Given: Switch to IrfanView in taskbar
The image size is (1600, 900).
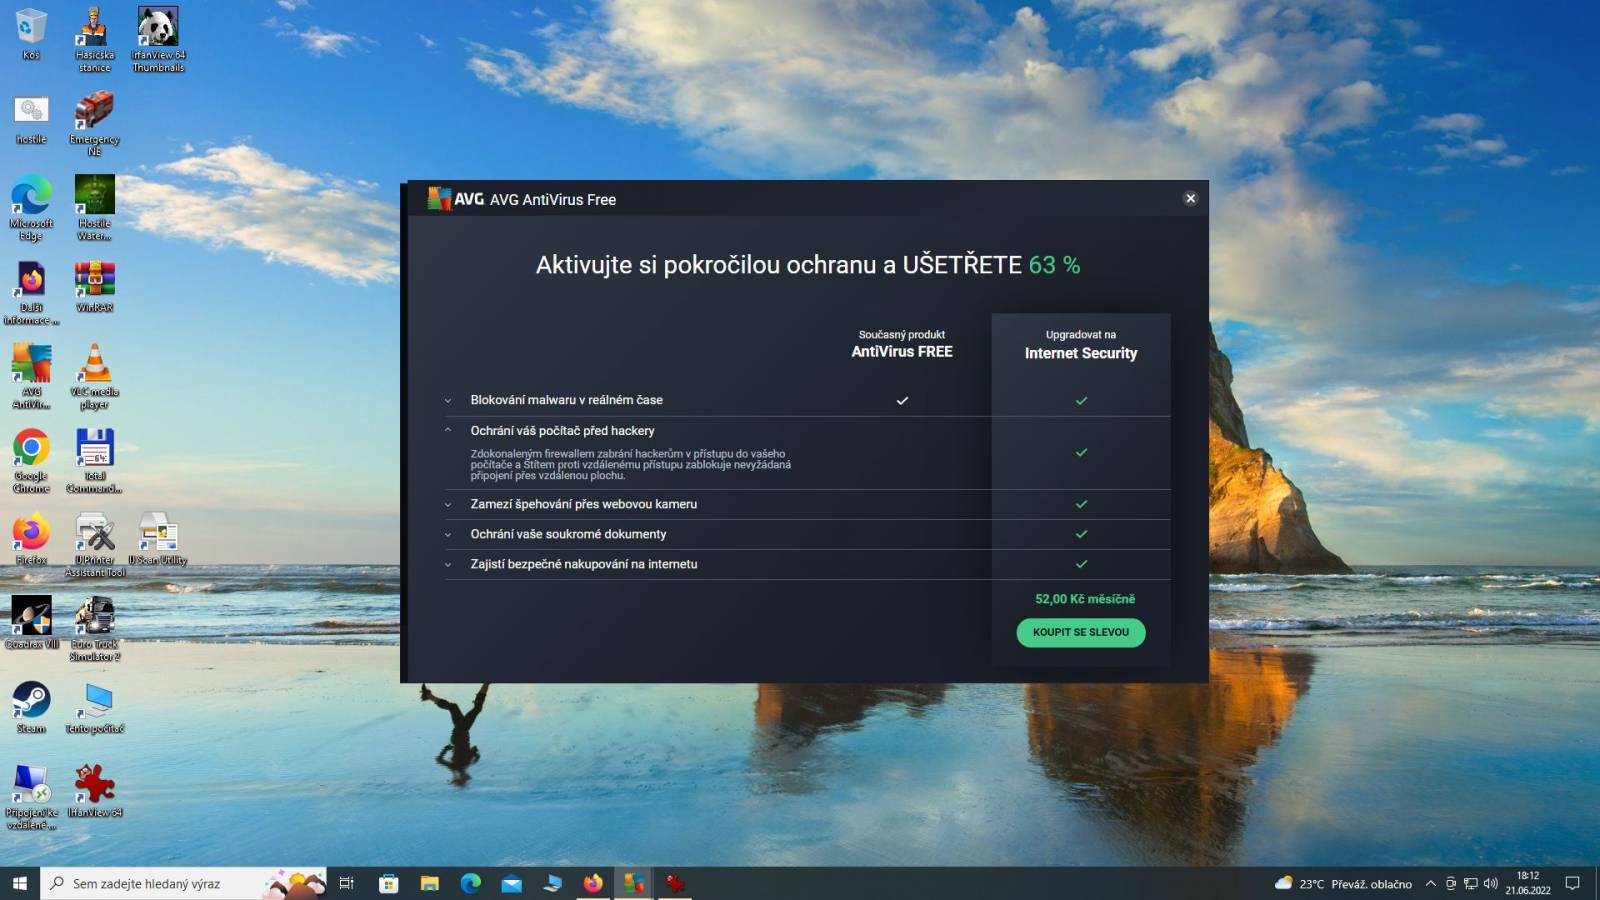Looking at the screenshot, I should pyautogui.click(x=675, y=883).
